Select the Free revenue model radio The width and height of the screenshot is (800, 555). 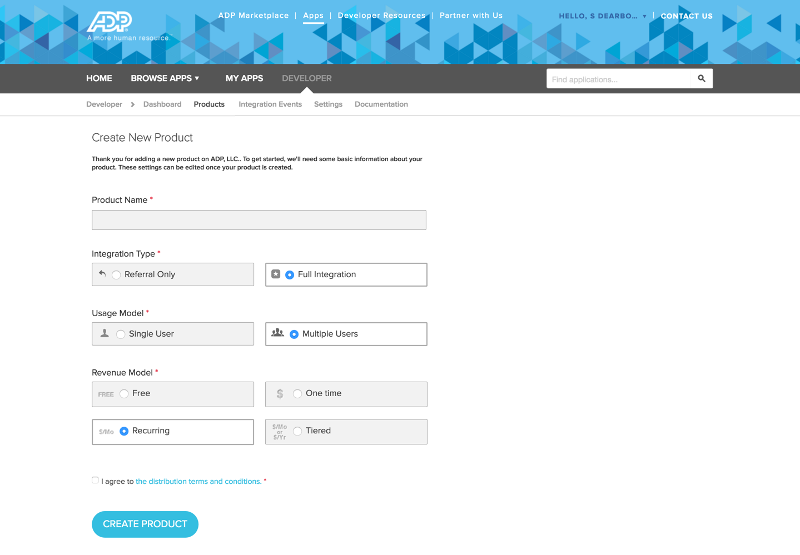[x=124, y=394]
